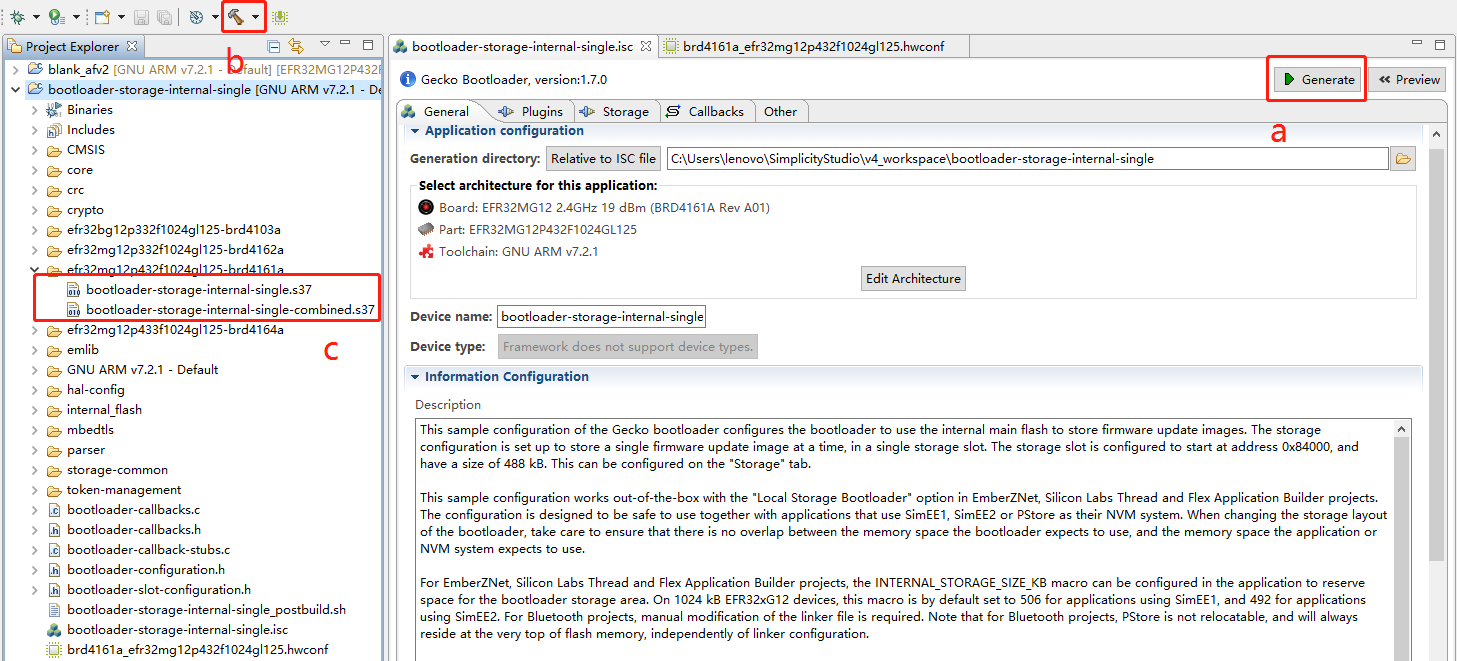Click the Save All icon

click(x=164, y=17)
